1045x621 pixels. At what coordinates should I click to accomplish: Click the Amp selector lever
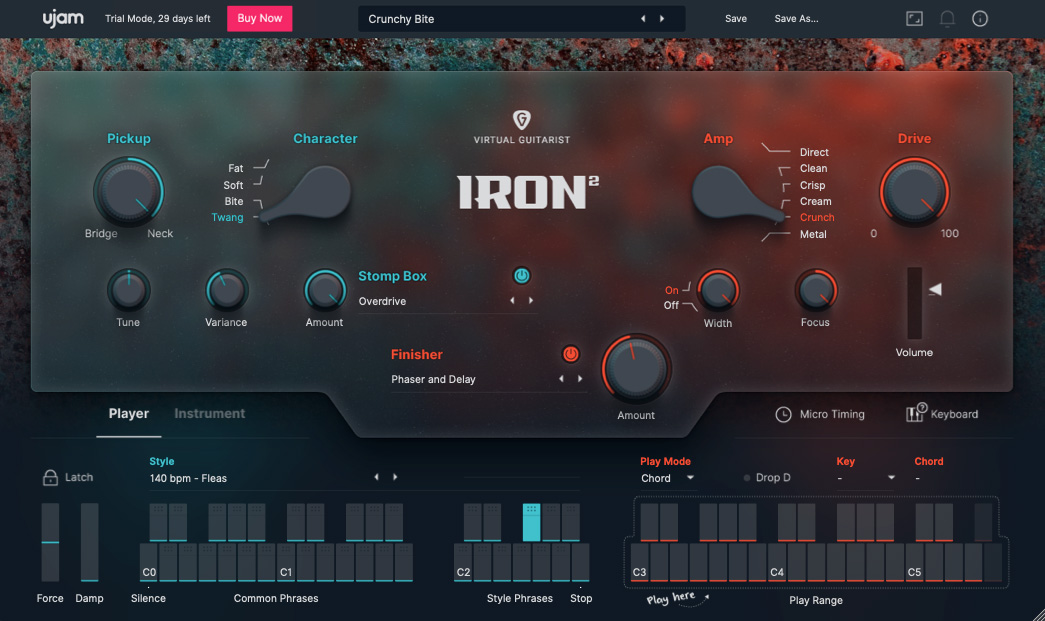click(x=736, y=194)
